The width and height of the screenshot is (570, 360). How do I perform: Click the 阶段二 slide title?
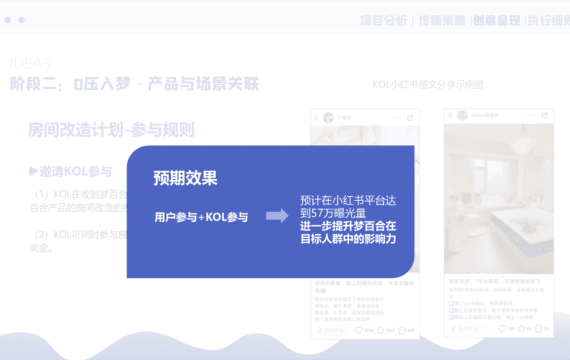135,84
